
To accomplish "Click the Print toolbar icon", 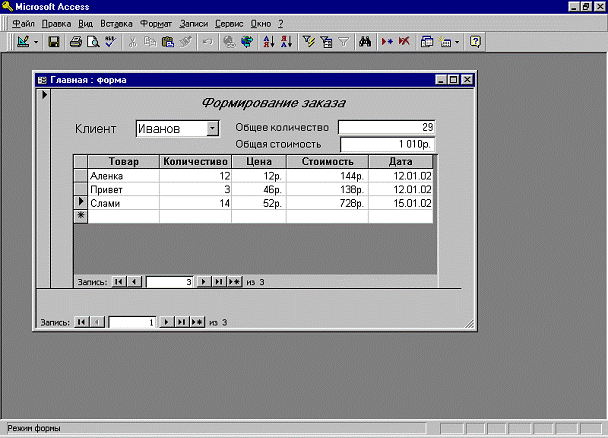I will point(75,42).
